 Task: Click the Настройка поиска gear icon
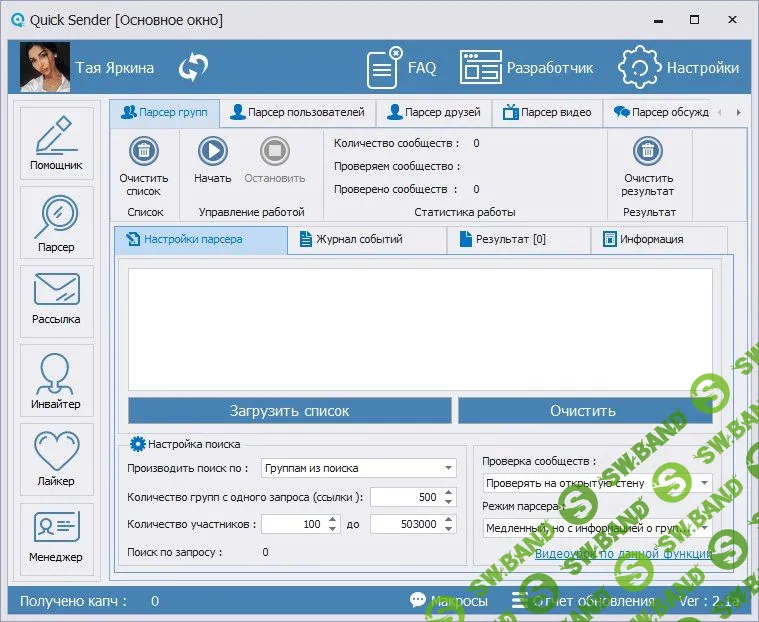pyautogui.click(x=137, y=444)
